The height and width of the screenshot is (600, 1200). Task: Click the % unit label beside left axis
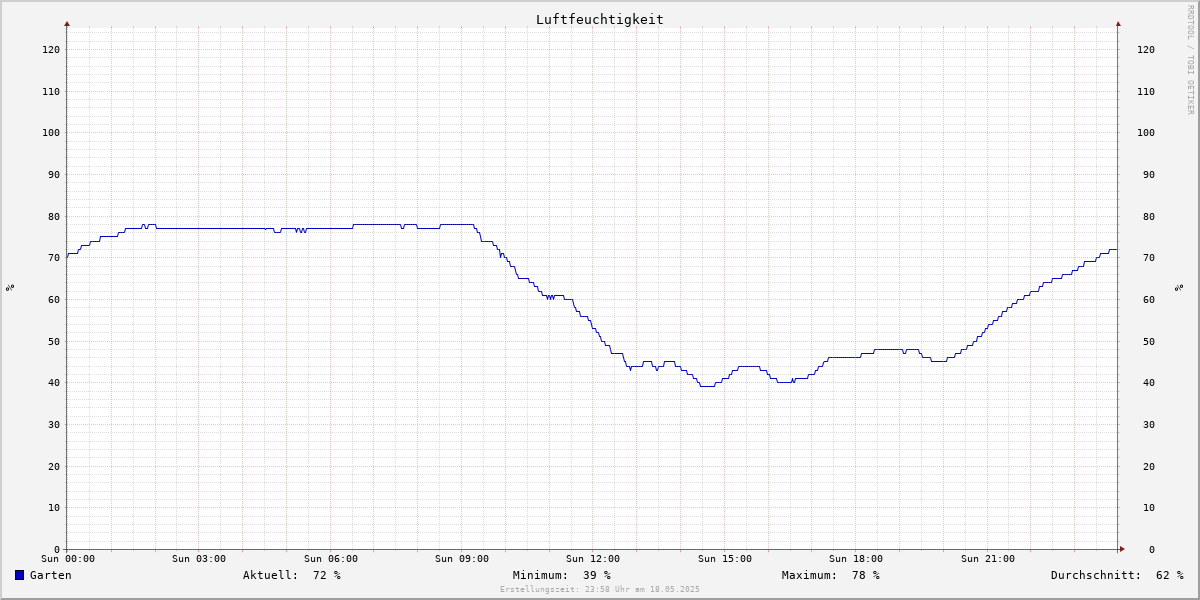[10, 287]
